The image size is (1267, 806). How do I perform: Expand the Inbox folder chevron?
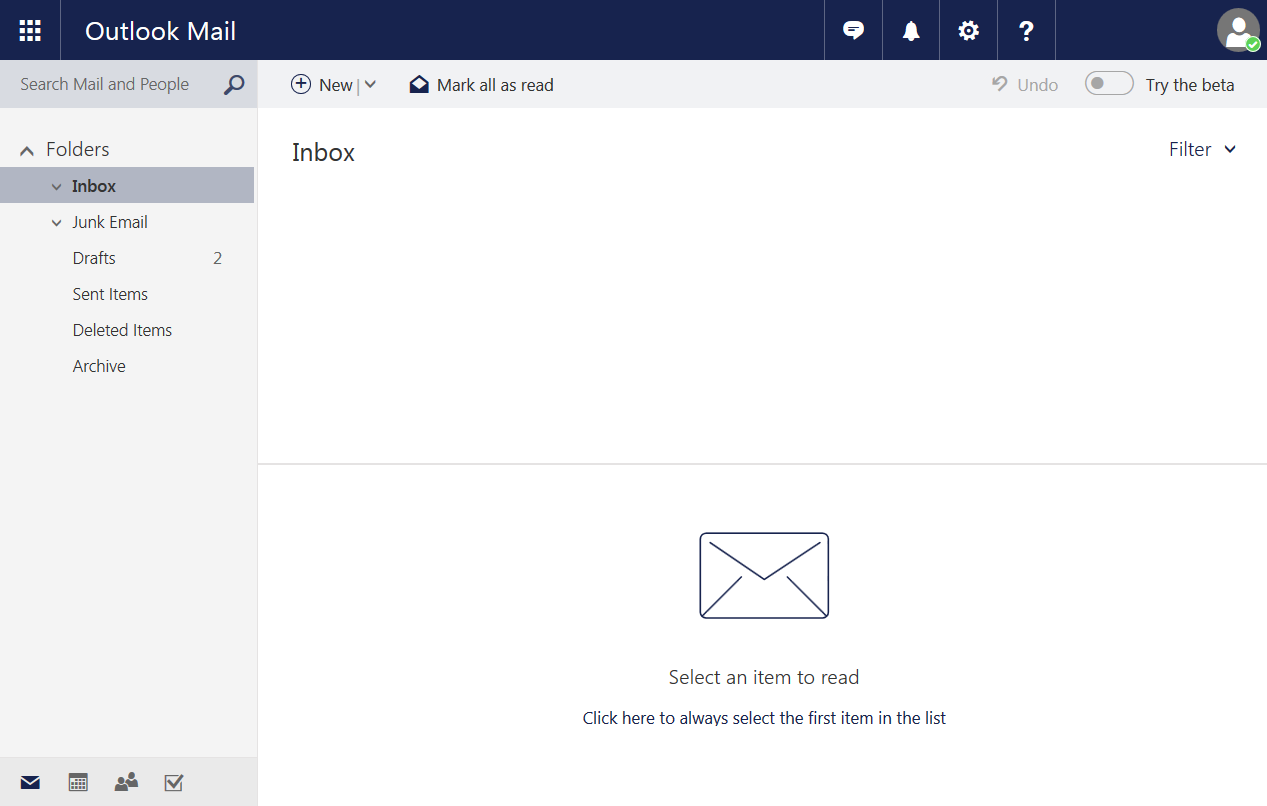[57, 187]
